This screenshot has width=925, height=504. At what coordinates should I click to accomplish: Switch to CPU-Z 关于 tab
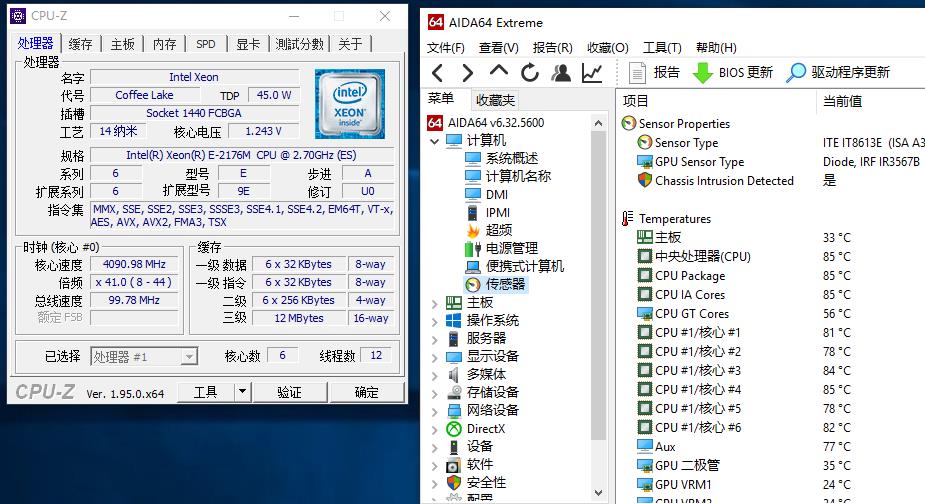(350, 44)
